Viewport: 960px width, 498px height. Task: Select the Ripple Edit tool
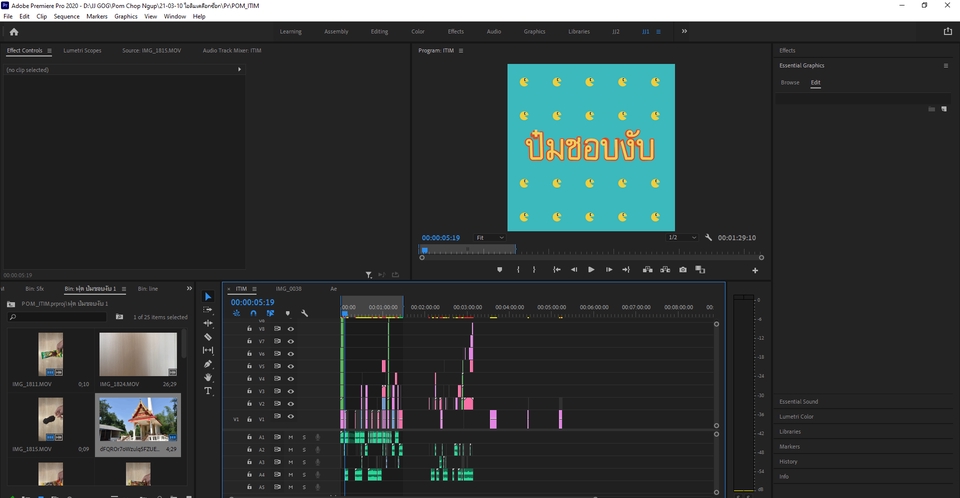(208, 323)
